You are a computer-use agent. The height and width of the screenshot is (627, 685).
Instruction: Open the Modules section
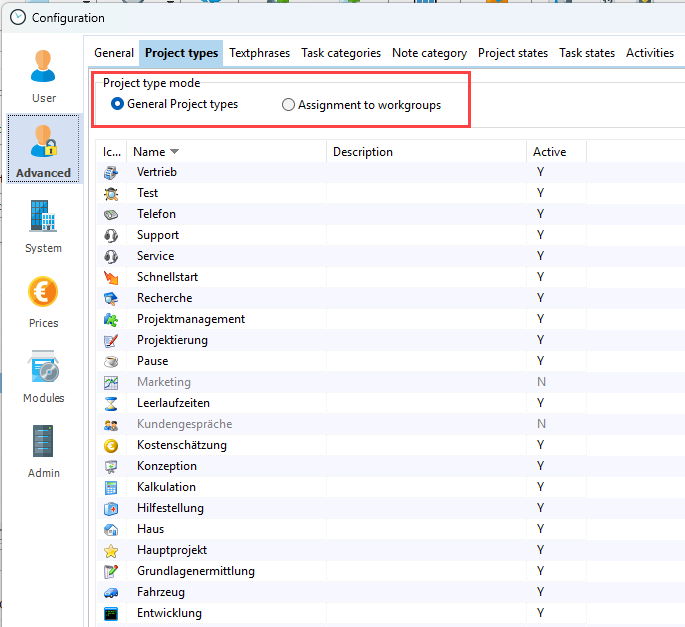pyautogui.click(x=43, y=375)
